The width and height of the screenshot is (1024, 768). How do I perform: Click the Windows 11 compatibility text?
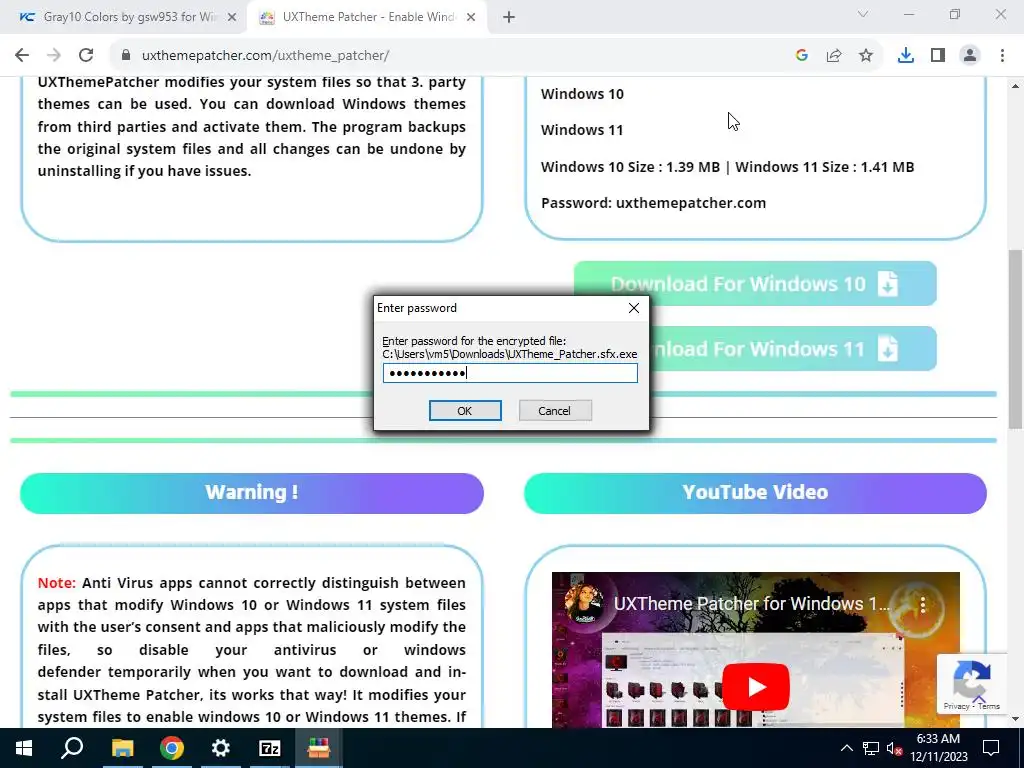[x=582, y=130]
